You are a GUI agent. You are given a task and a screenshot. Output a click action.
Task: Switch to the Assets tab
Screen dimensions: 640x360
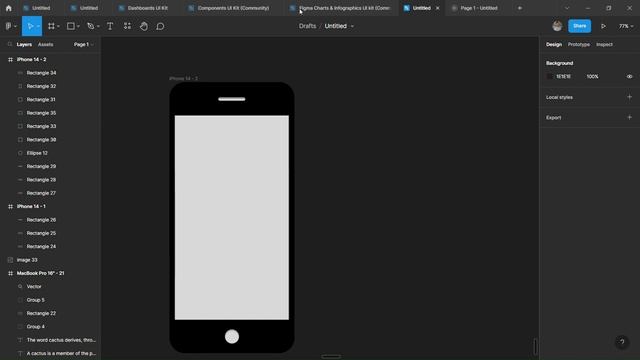45,44
